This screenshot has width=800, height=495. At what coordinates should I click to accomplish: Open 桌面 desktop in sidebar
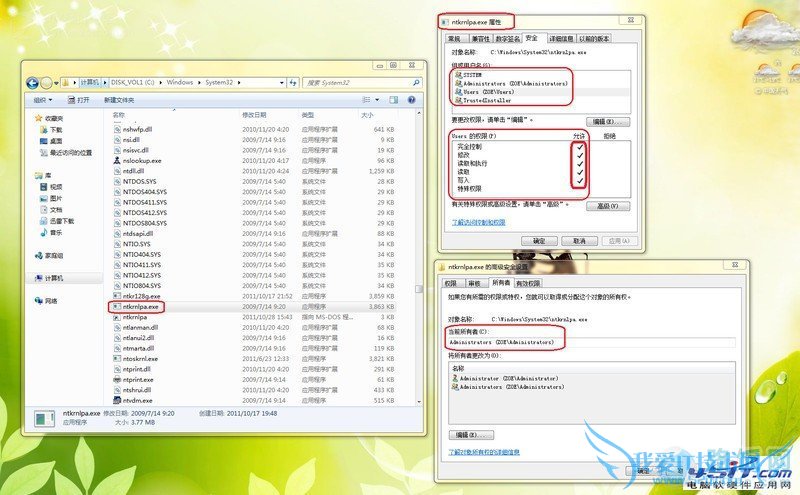pos(51,141)
